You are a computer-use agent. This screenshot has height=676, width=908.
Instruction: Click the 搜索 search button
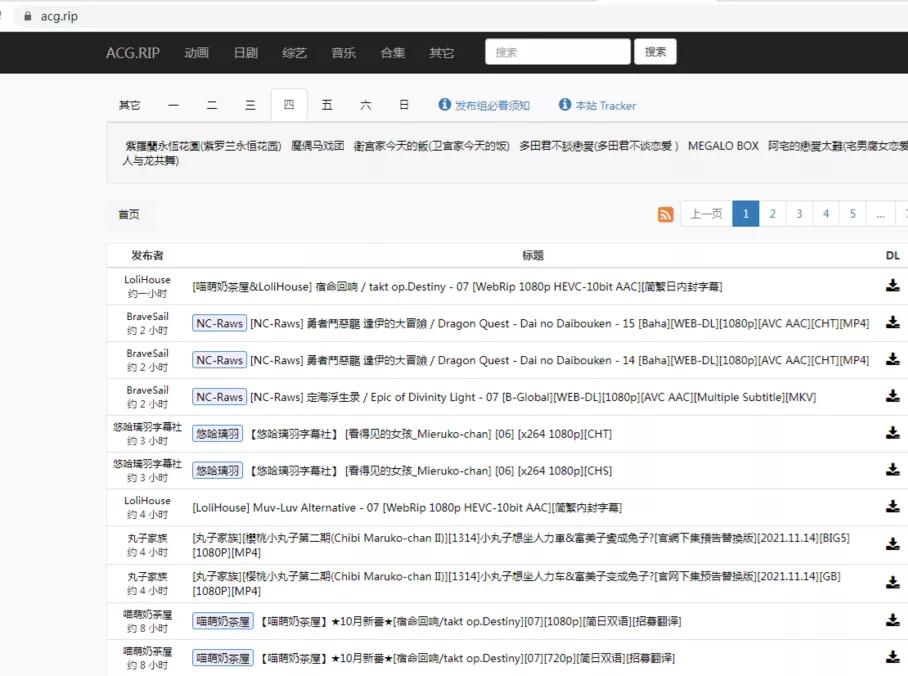pos(656,51)
